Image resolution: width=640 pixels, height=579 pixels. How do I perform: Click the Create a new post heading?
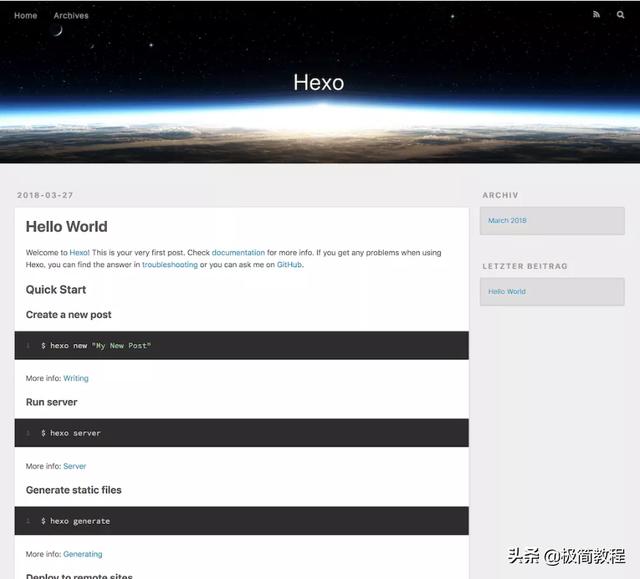[x=69, y=315]
